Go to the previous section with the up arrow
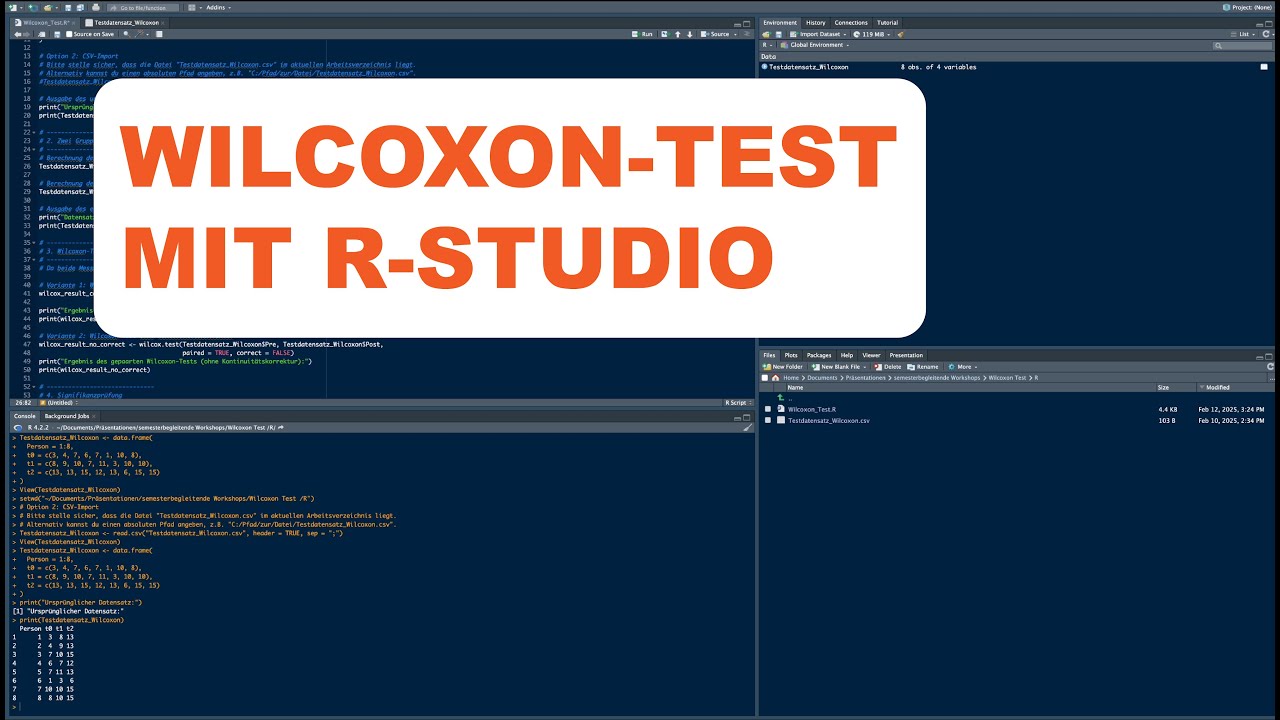1280x720 pixels. pyautogui.click(x=678, y=34)
